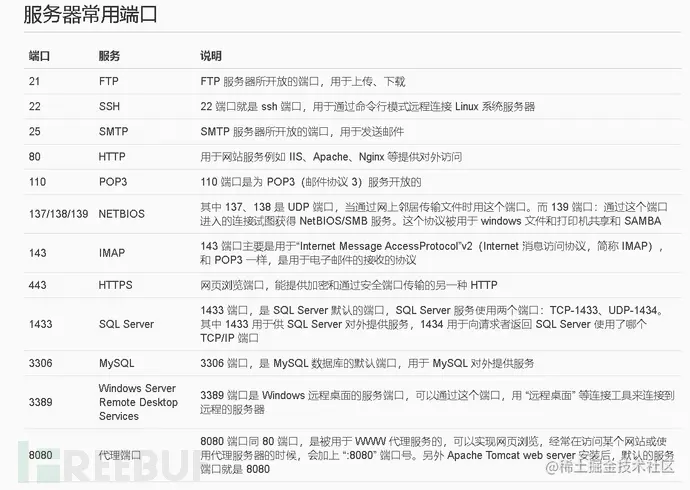690x490 pixels.
Task: Select port number 8080 cell
Action: point(40,455)
